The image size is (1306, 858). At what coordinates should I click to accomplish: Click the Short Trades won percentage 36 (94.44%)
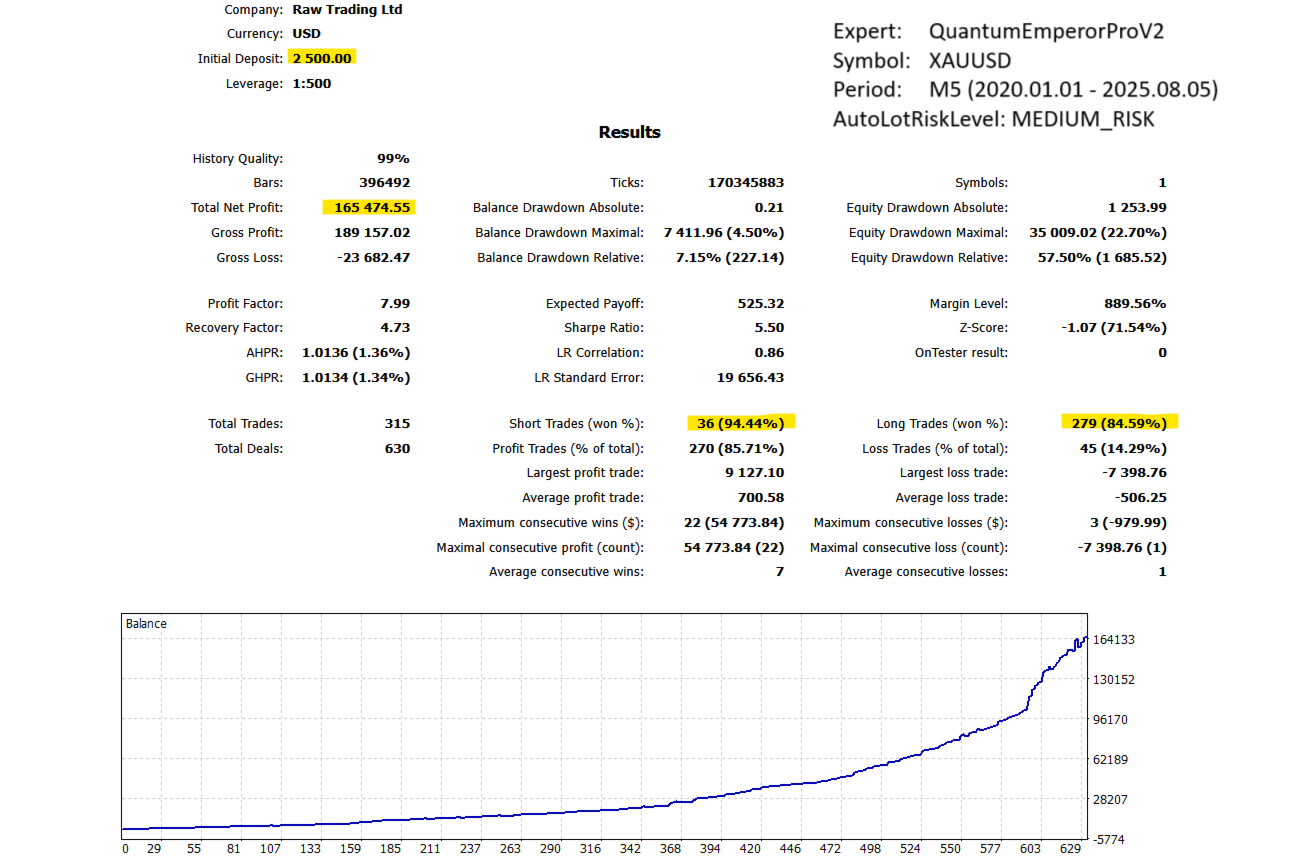(x=740, y=423)
